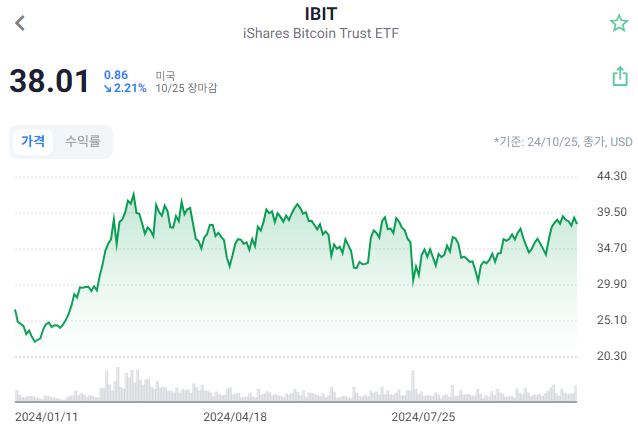Switch to the 수익률 tab
This screenshot has height=435, width=638.
[83, 142]
